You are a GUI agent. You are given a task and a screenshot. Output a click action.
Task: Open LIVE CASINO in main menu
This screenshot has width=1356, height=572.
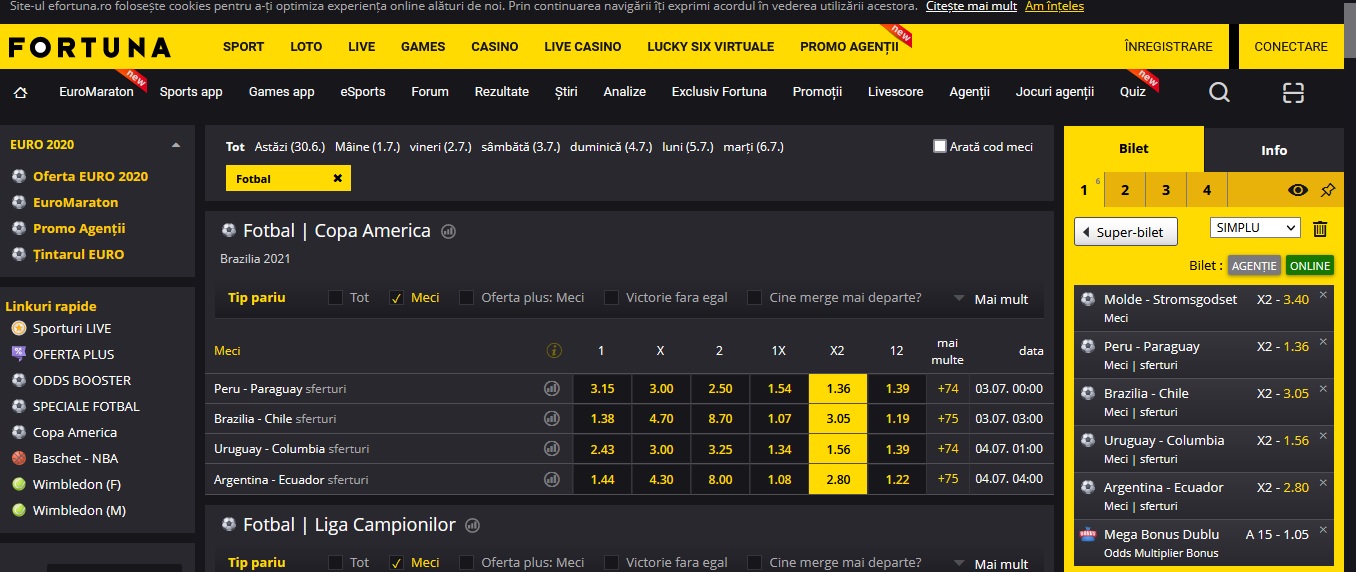(x=583, y=46)
